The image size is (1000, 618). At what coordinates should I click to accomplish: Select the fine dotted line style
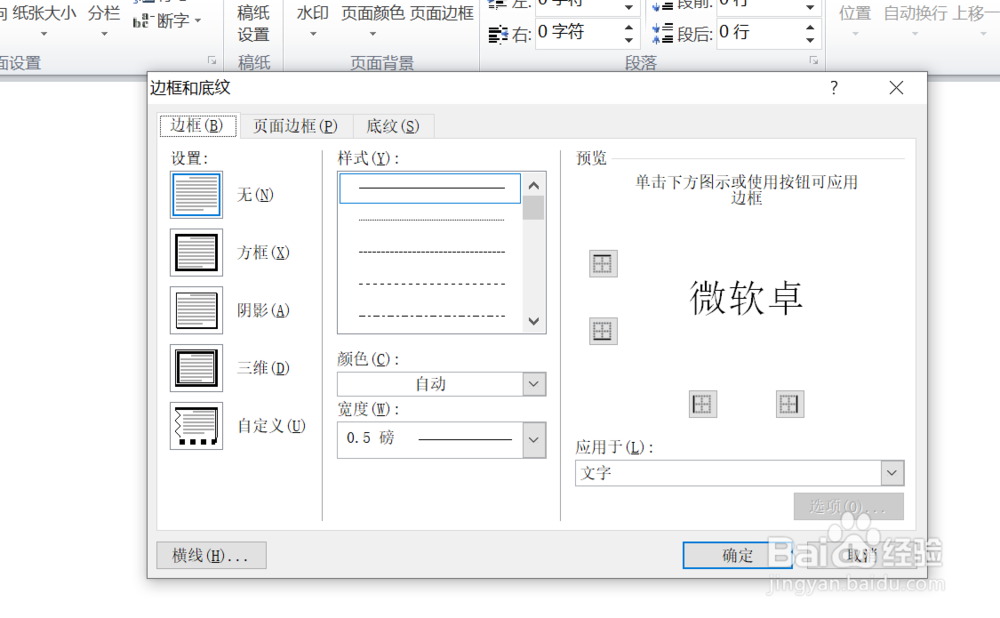(430, 220)
